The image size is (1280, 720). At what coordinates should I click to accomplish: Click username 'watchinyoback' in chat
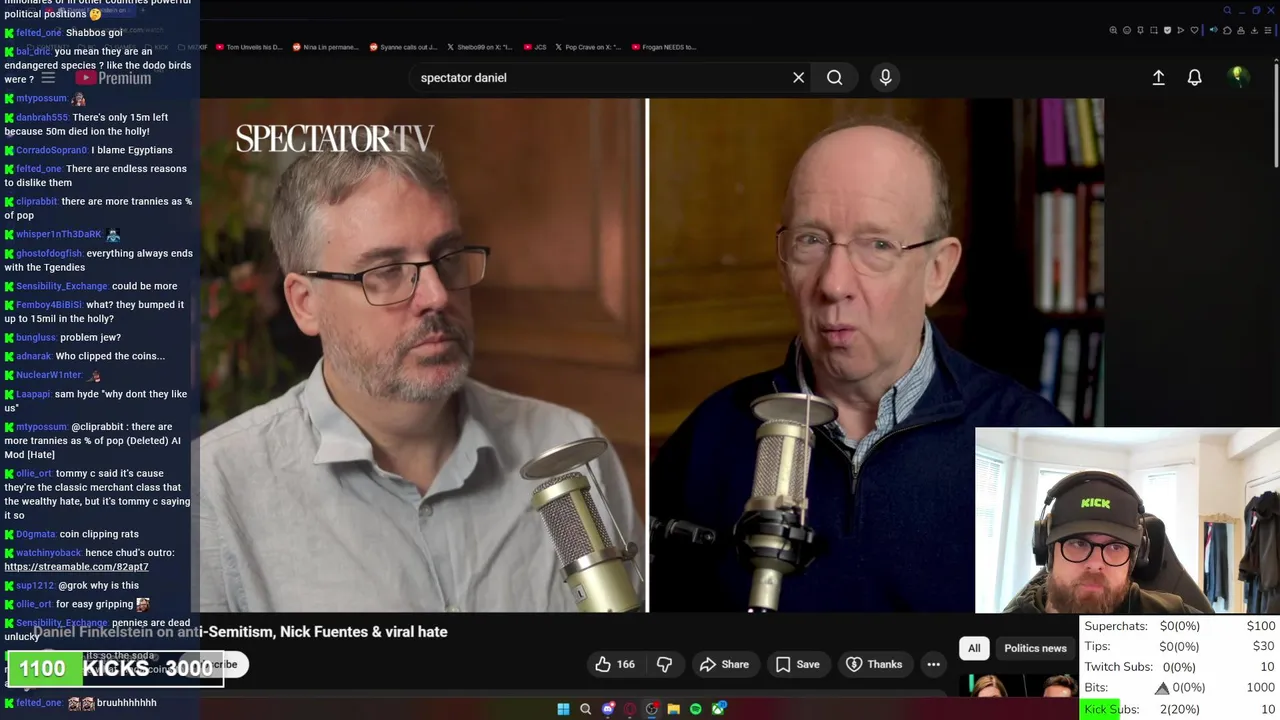pyautogui.click(x=48, y=552)
